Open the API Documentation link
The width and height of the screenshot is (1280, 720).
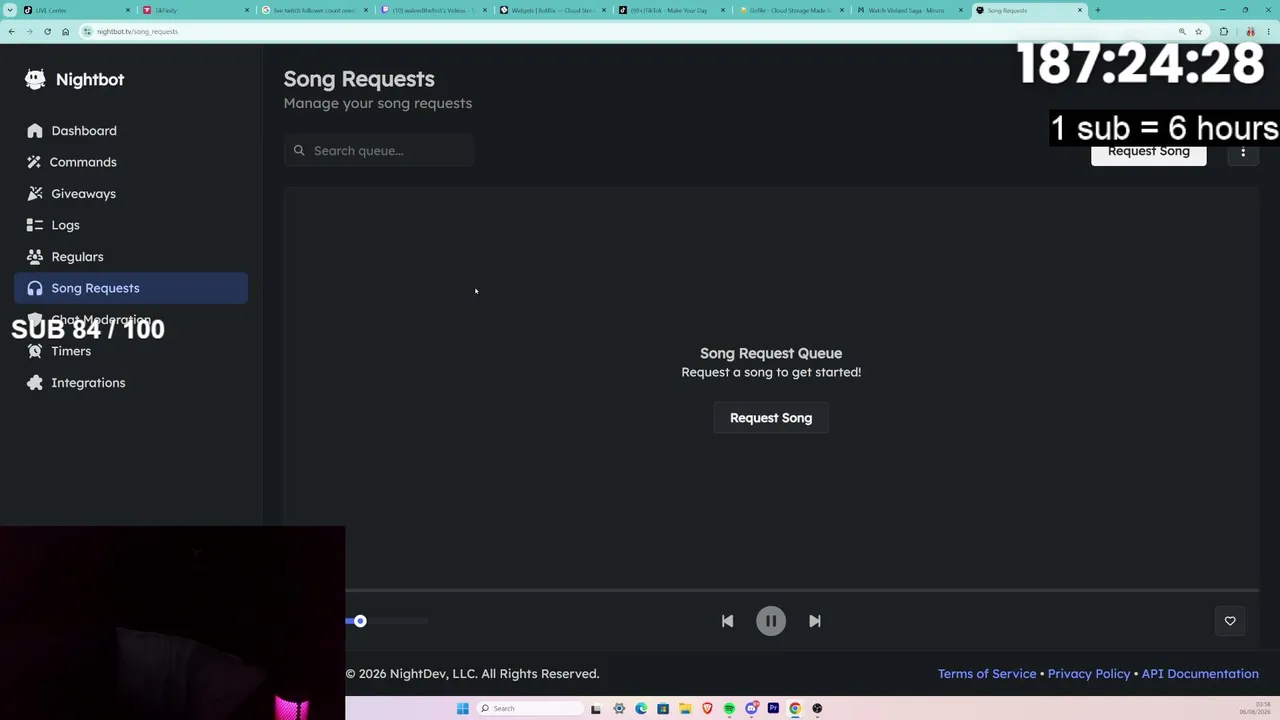pos(1200,674)
